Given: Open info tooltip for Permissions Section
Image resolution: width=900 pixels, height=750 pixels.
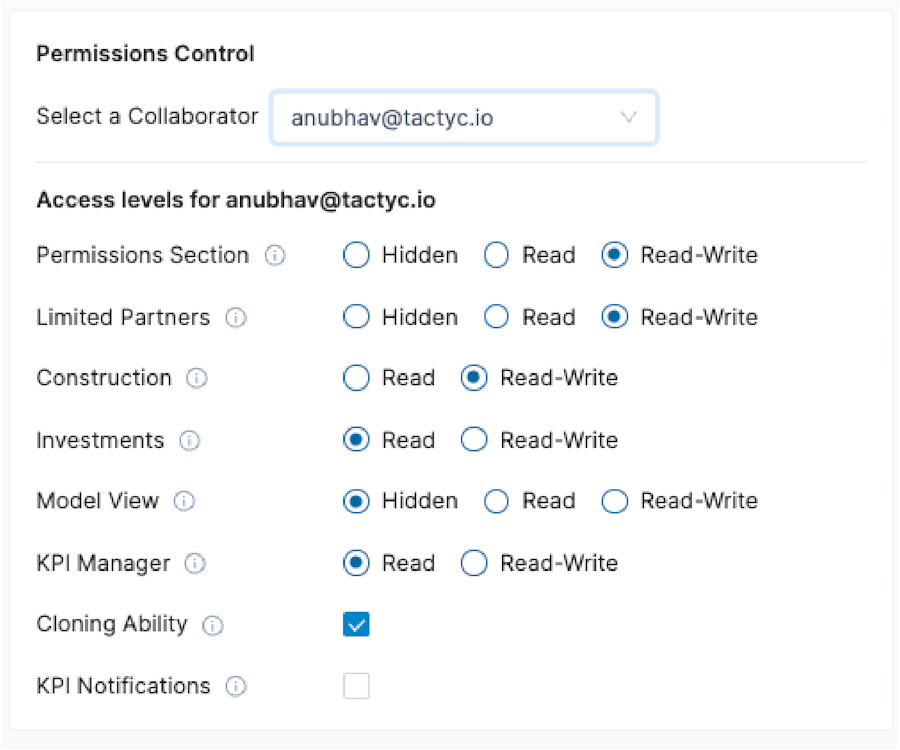Looking at the screenshot, I should pyautogui.click(x=275, y=255).
